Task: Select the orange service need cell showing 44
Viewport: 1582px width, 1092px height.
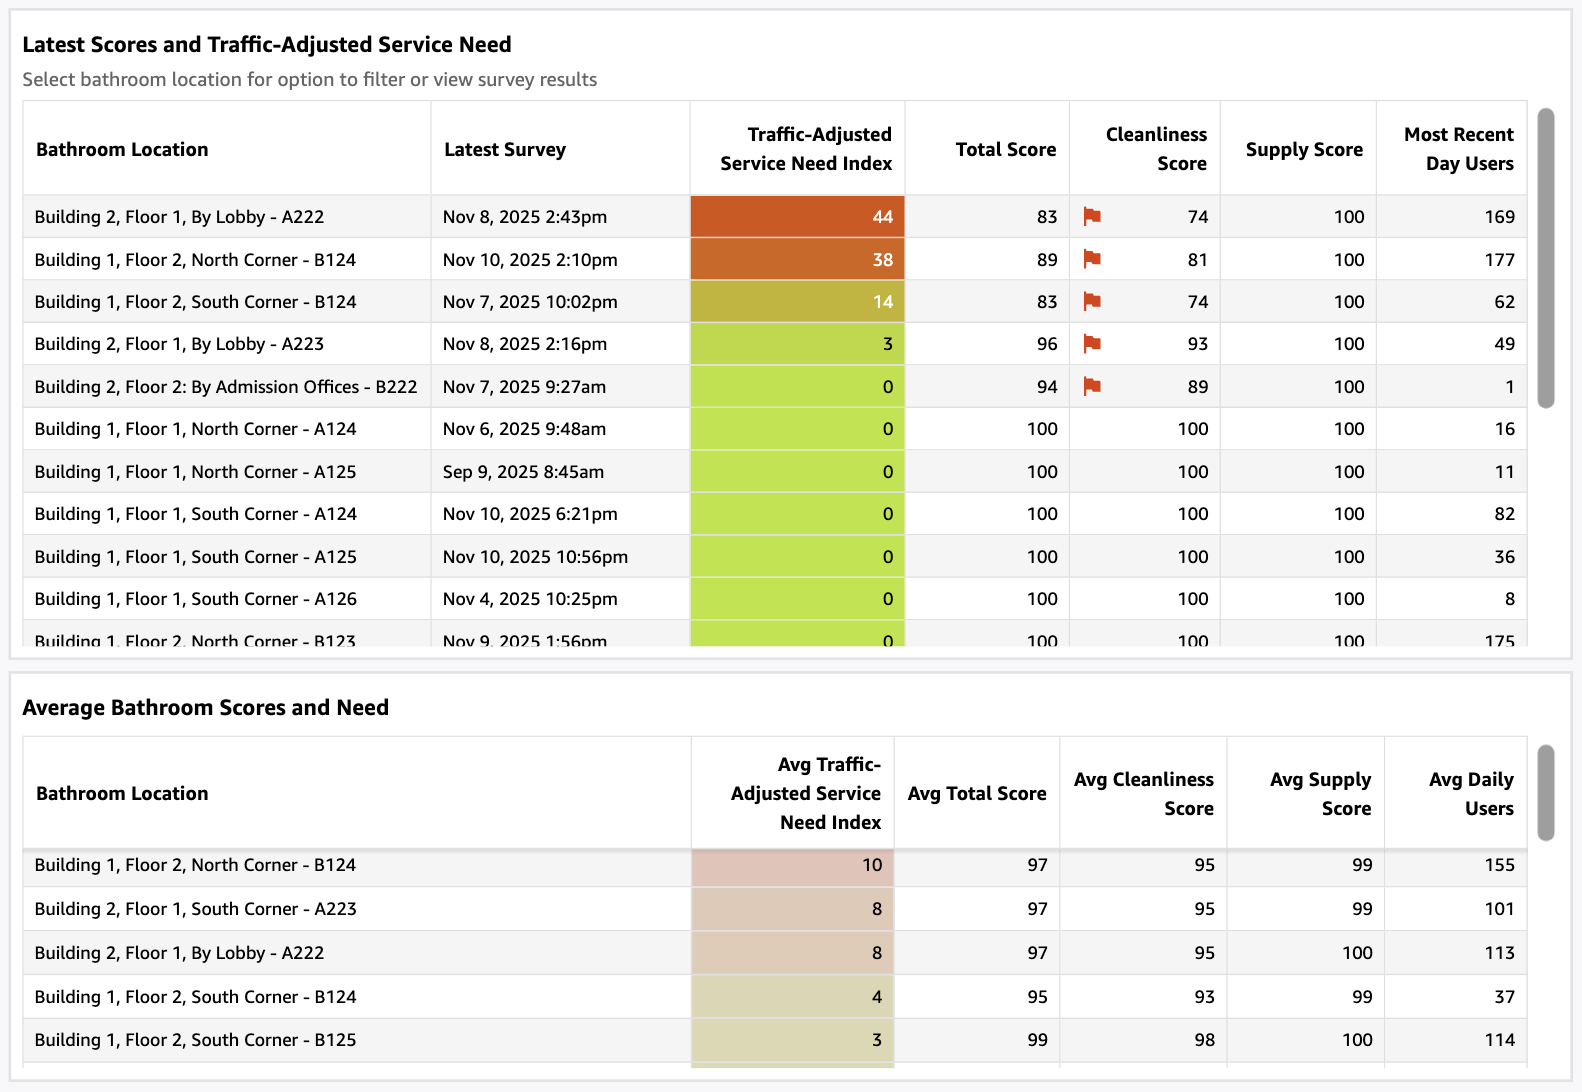Action: click(797, 217)
